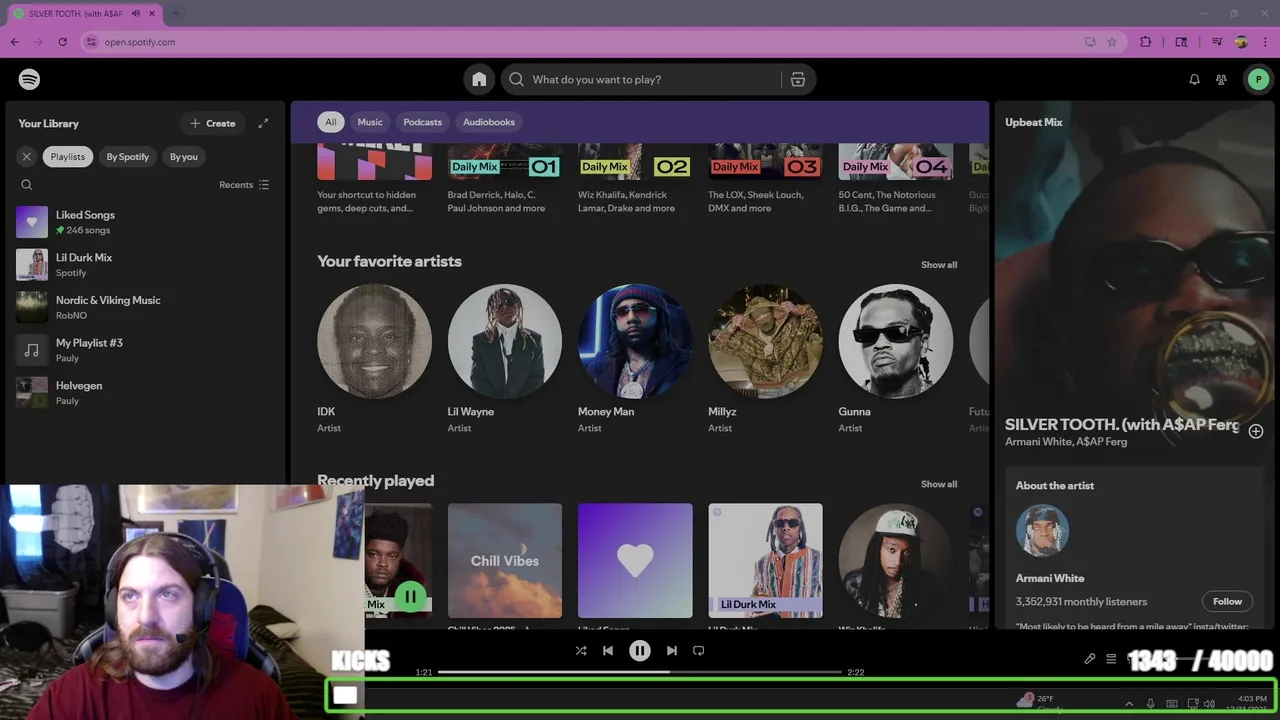Open Nordic & Viking Music playlist
Viewport: 1280px width, 720px height.
pos(145,307)
